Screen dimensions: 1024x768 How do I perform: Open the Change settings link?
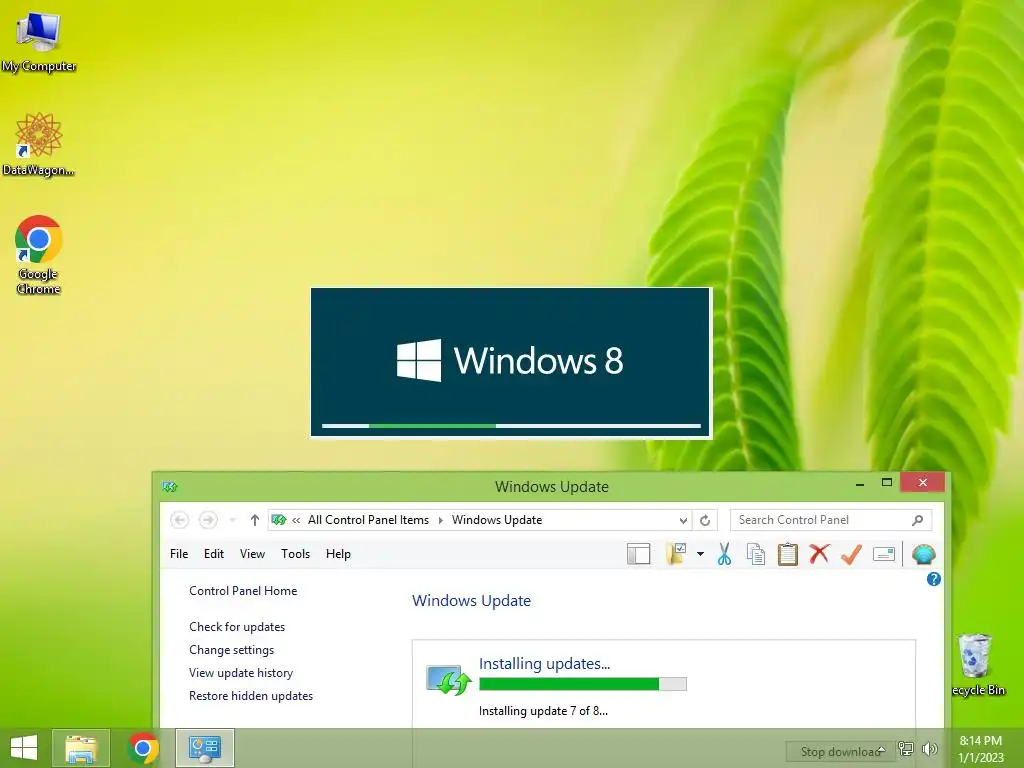coord(231,650)
